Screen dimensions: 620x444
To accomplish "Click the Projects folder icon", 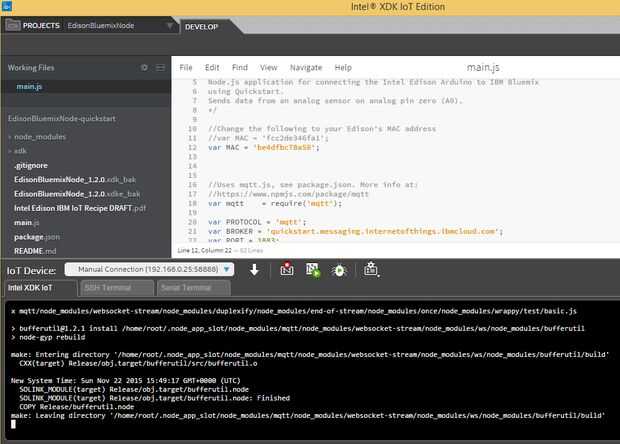I will tap(13, 25).
